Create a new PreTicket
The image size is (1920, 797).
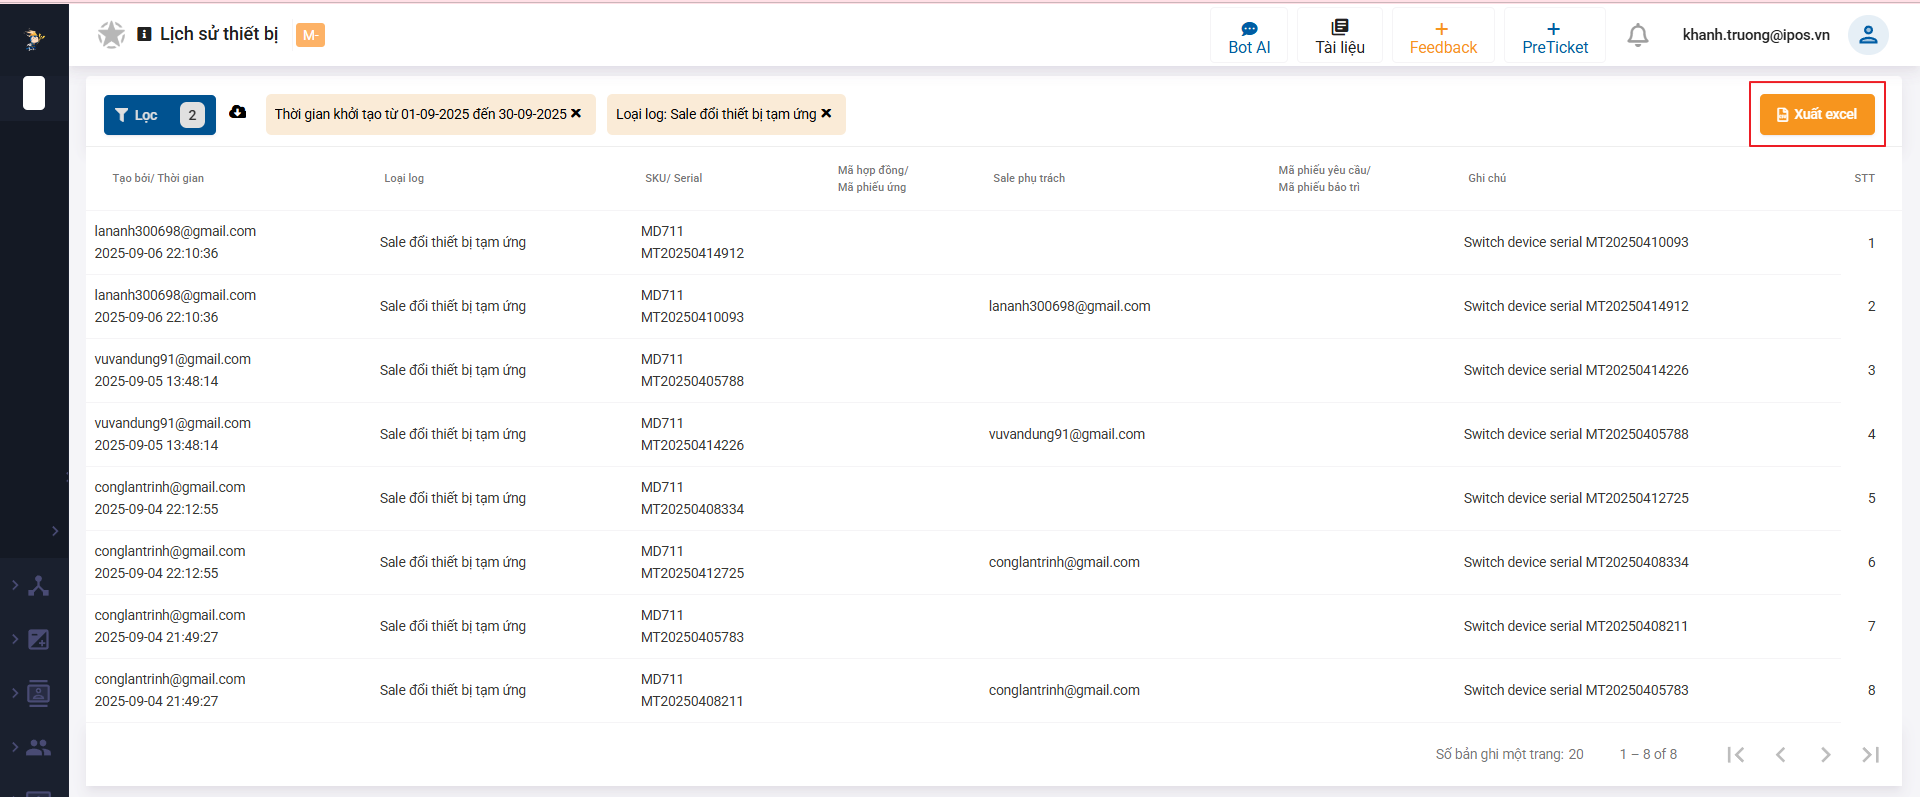(1555, 38)
